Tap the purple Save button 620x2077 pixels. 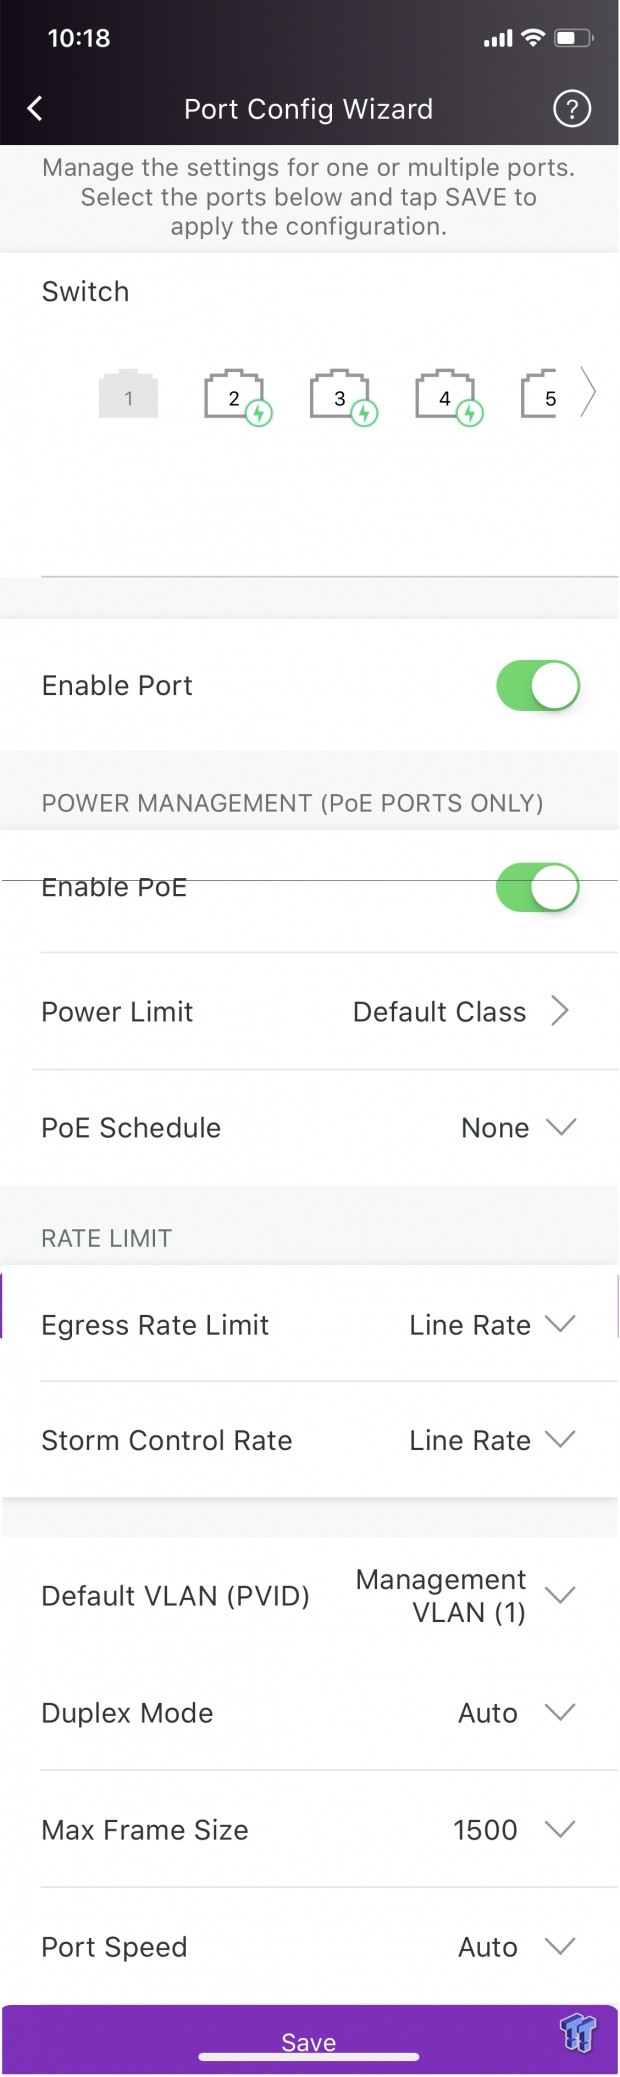(309, 2040)
